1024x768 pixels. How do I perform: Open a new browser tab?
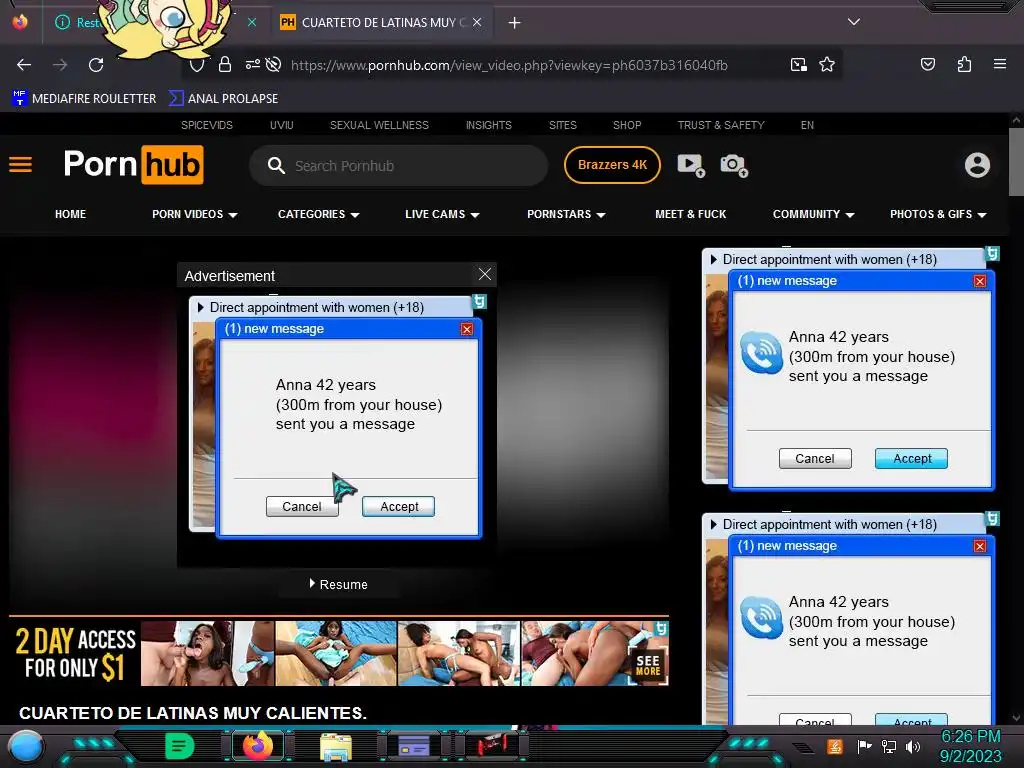[515, 23]
